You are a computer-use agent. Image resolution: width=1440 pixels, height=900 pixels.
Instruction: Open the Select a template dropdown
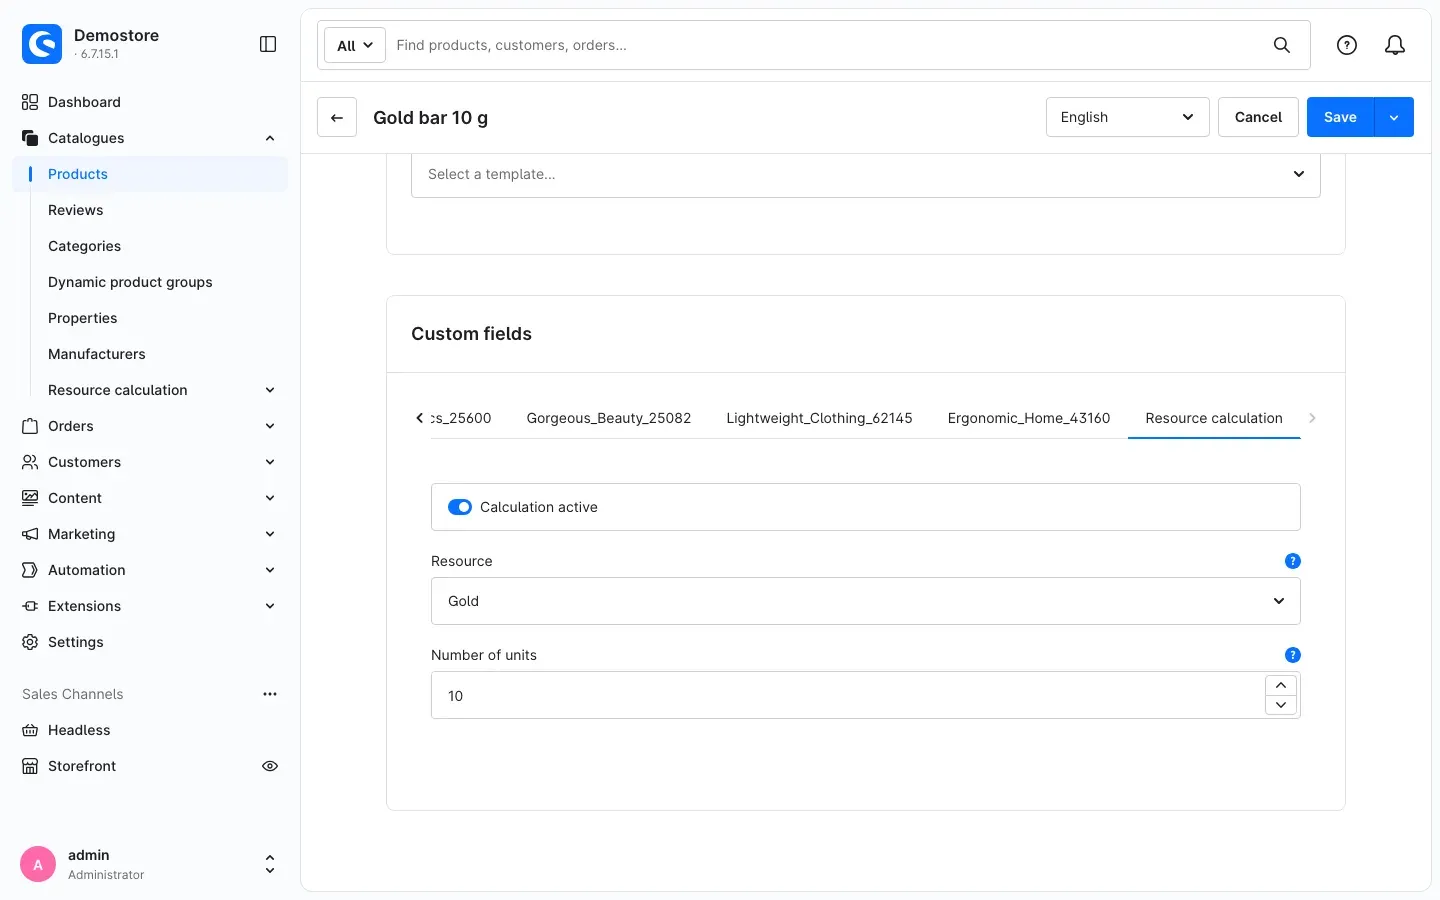coord(865,174)
